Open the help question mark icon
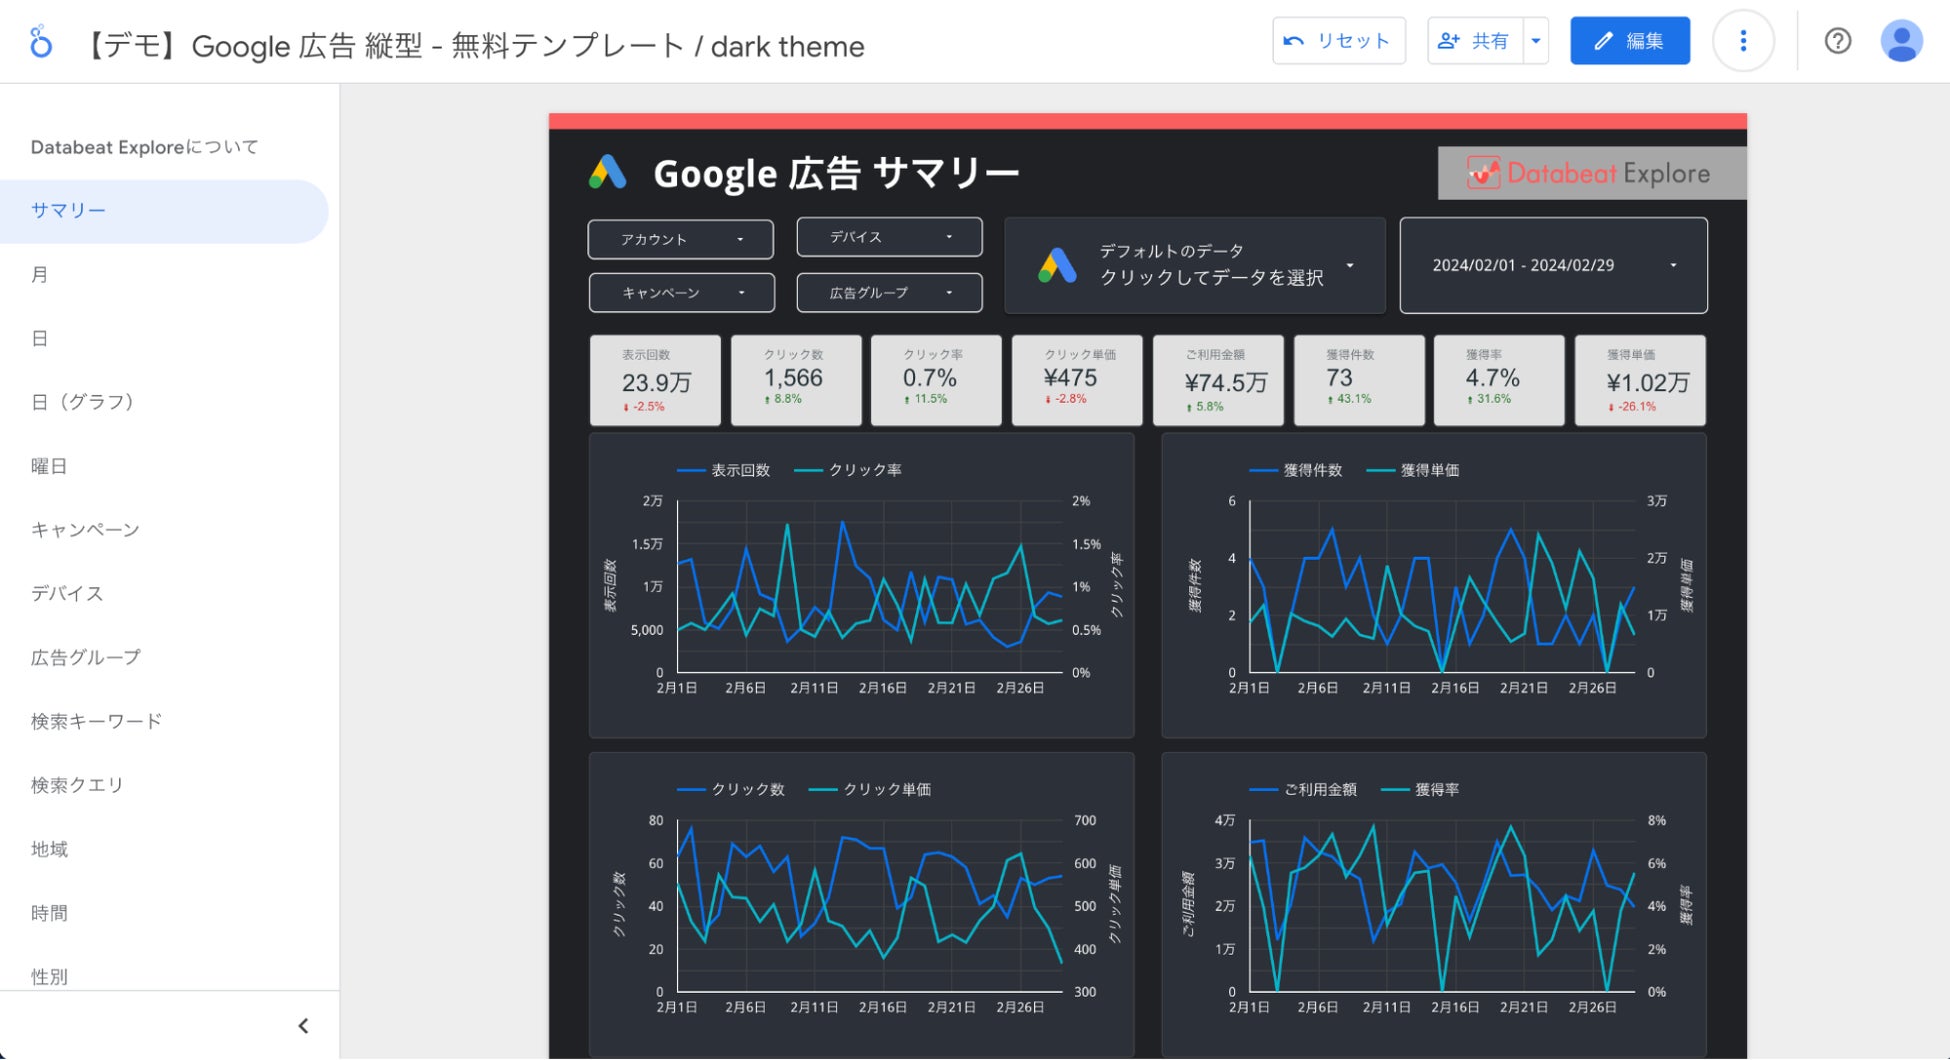Viewport: 1950px width, 1060px height. 1837,41
